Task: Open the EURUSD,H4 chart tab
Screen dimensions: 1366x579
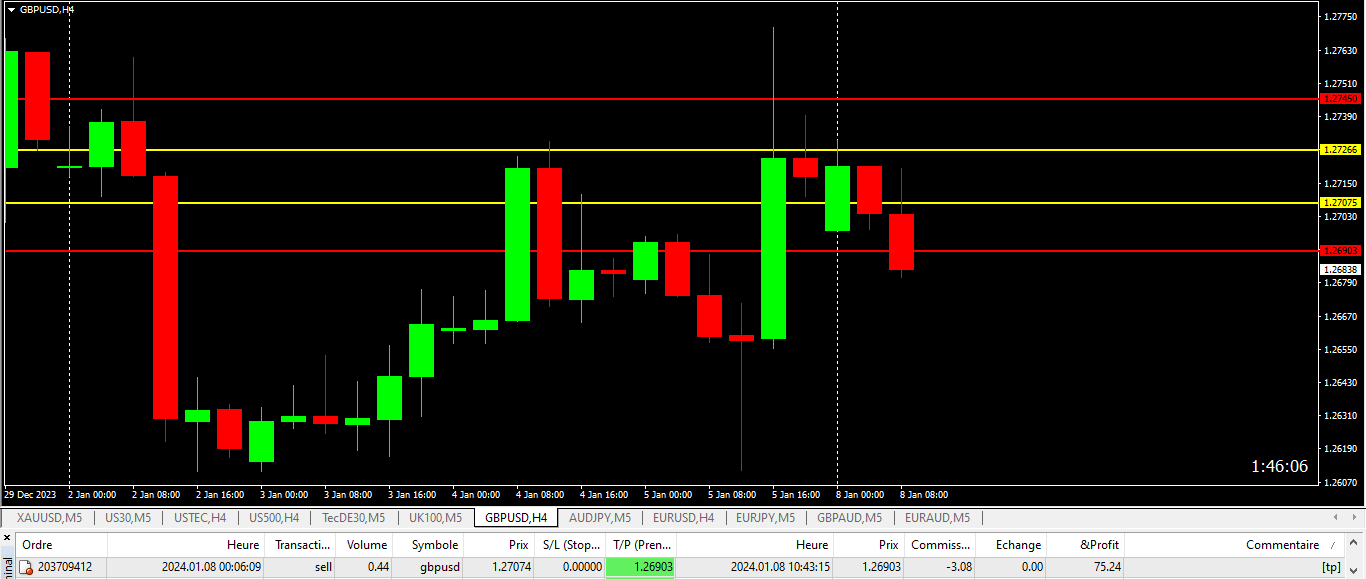Action: 683,518
